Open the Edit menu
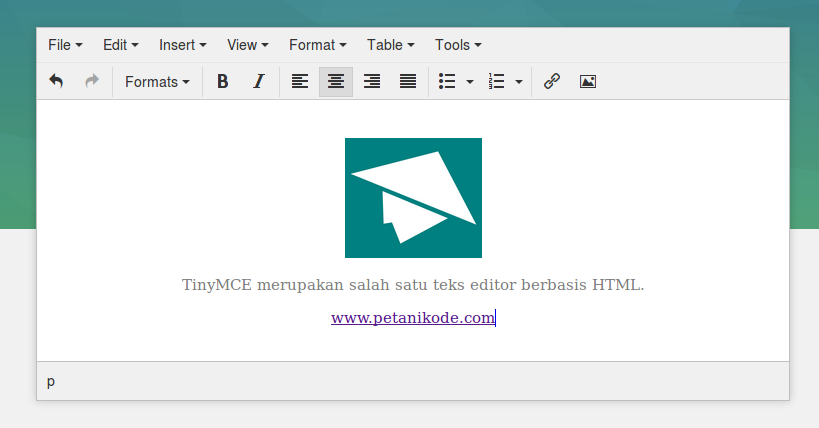Viewport: 819px width, 428px height. [121, 45]
